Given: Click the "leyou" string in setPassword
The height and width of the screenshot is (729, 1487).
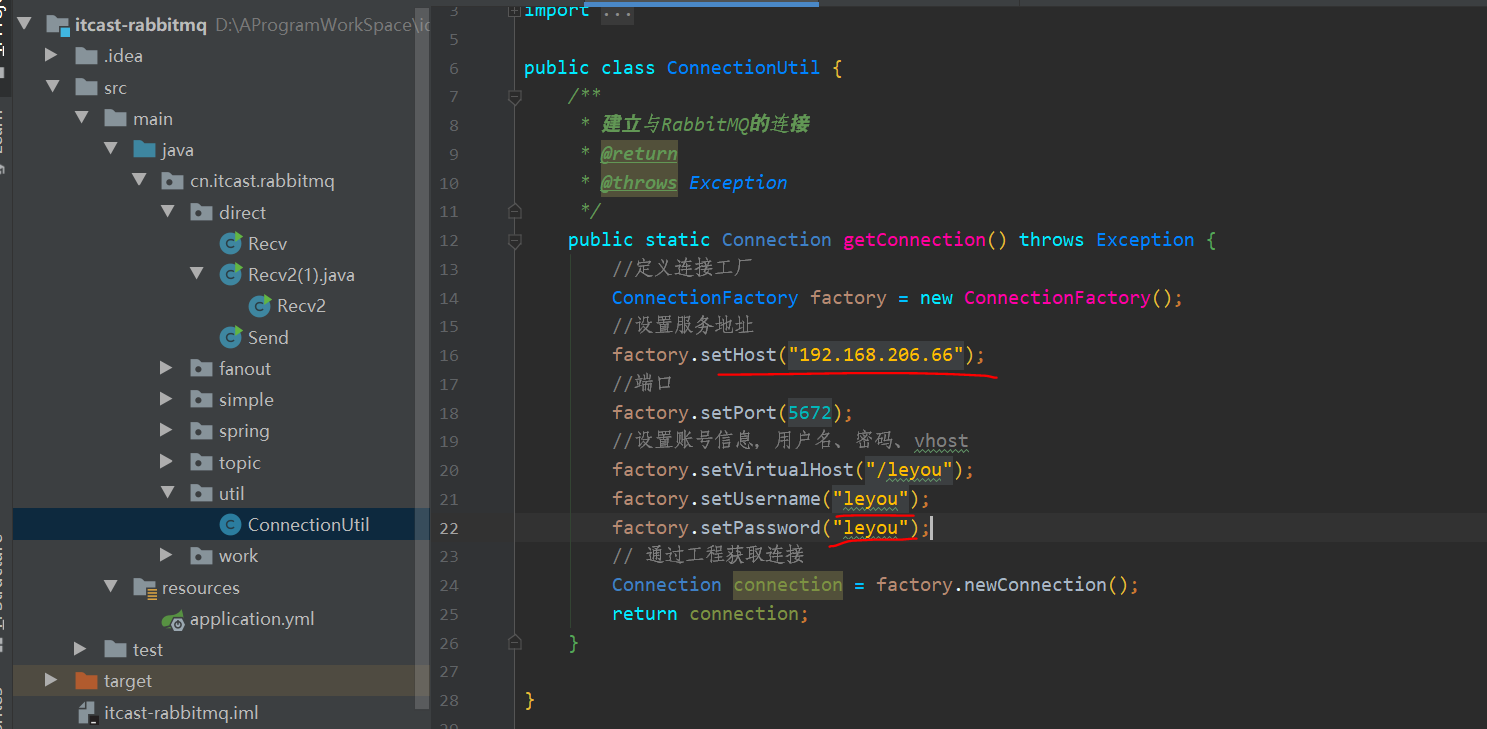Looking at the screenshot, I should [871, 528].
